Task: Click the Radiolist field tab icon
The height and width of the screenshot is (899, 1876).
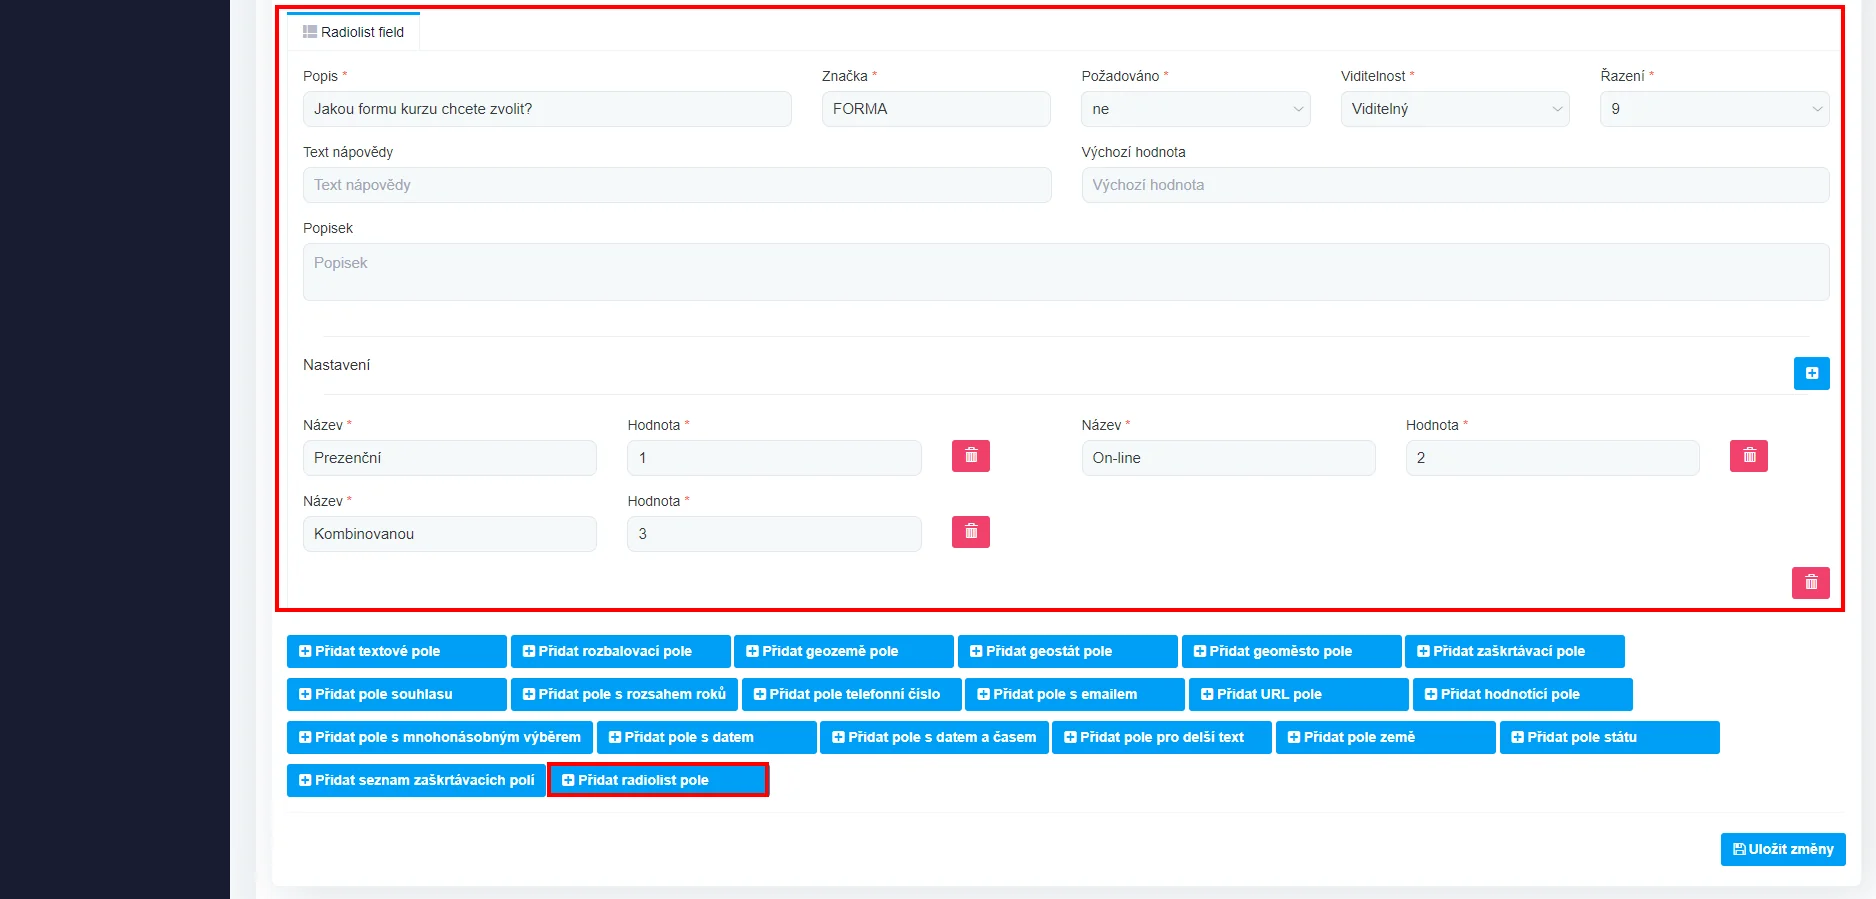Action: click(310, 32)
